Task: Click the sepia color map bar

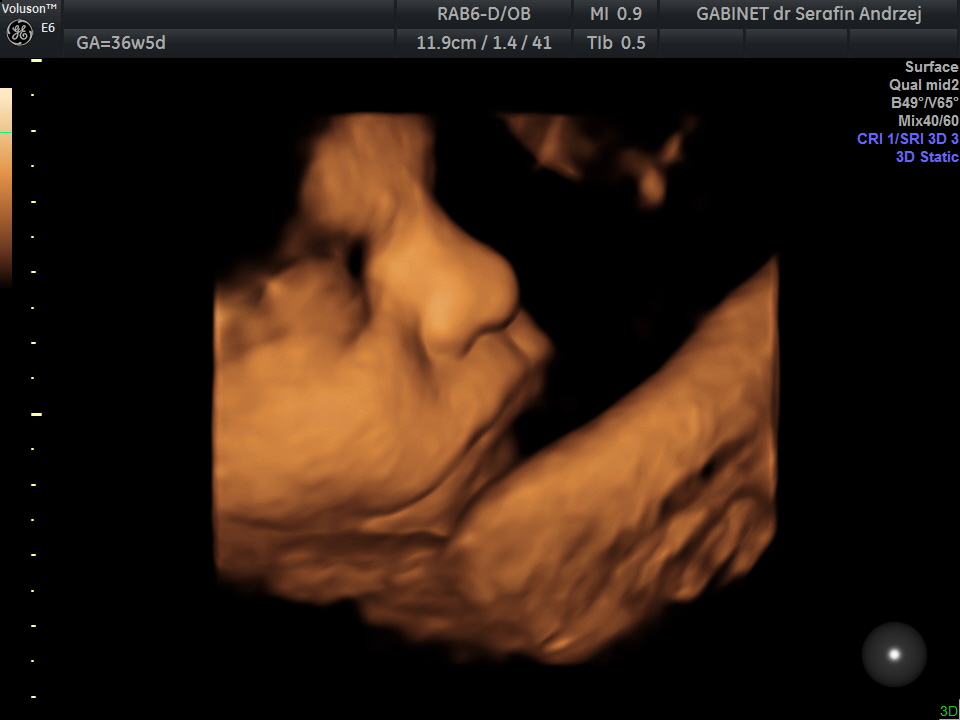Action: pyautogui.click(x=6, y=187)
